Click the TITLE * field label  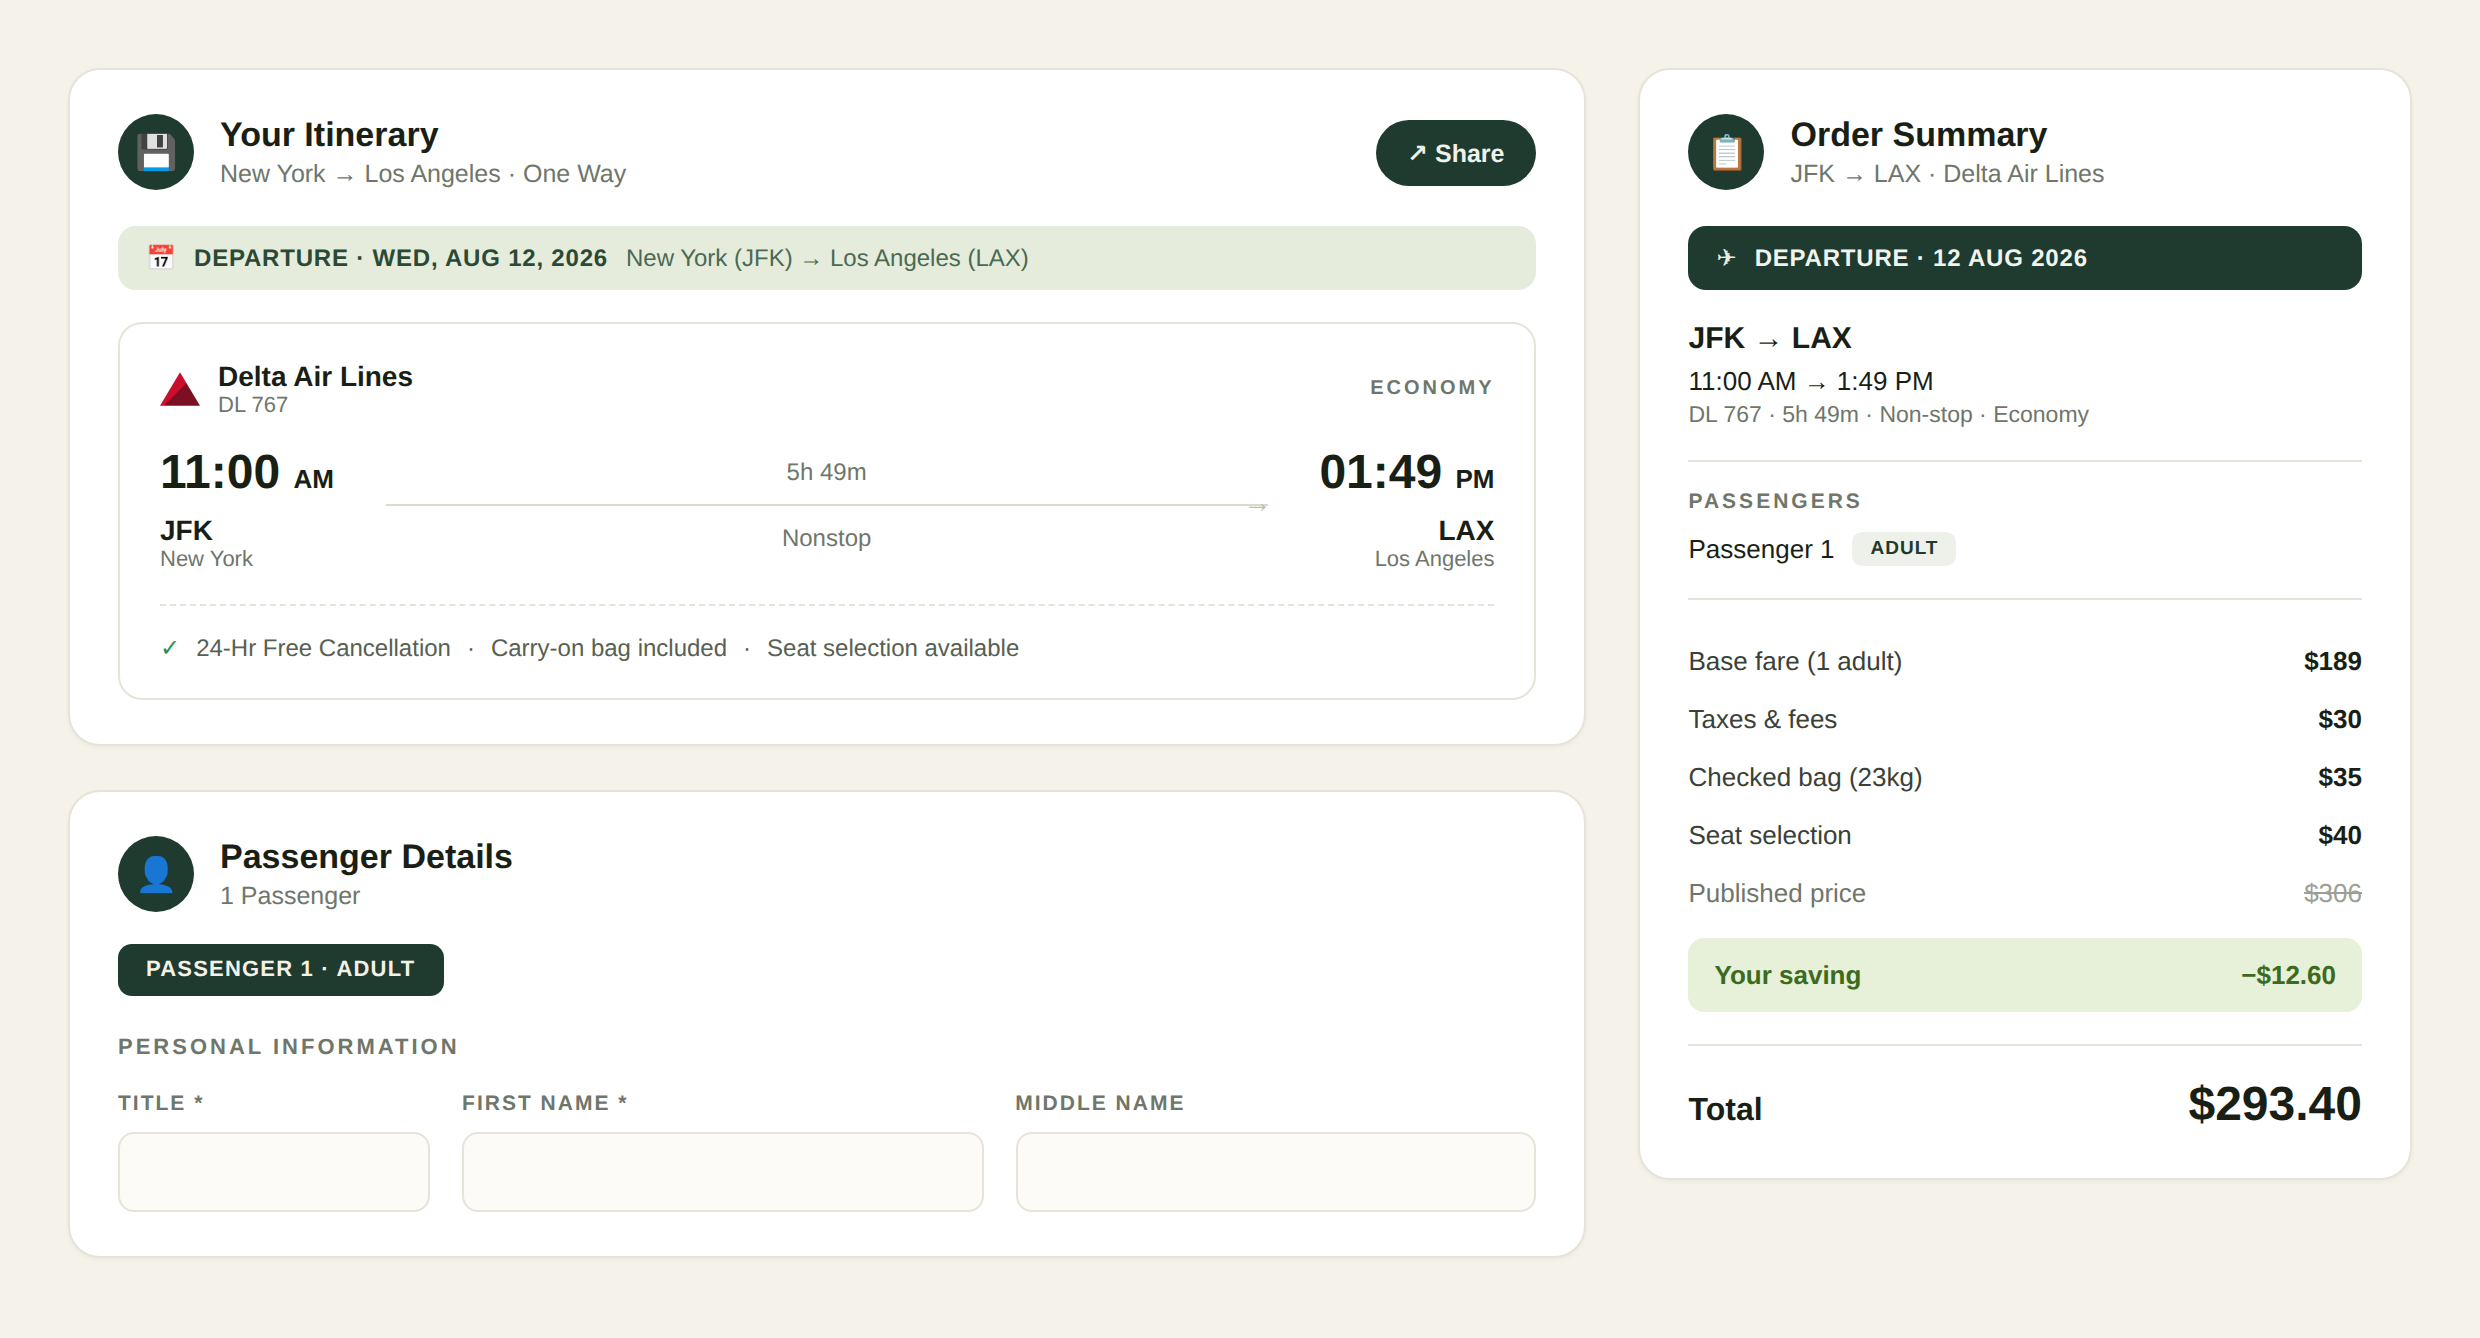click(161, 1103)
